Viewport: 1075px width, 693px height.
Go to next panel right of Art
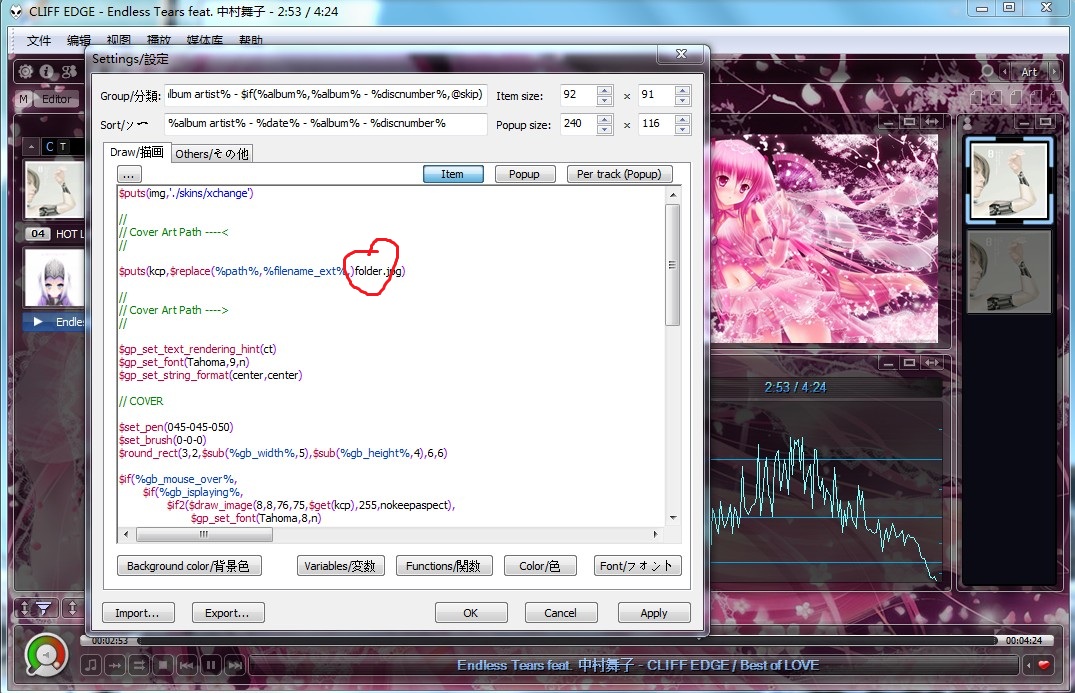click(x=1054, y=71)
